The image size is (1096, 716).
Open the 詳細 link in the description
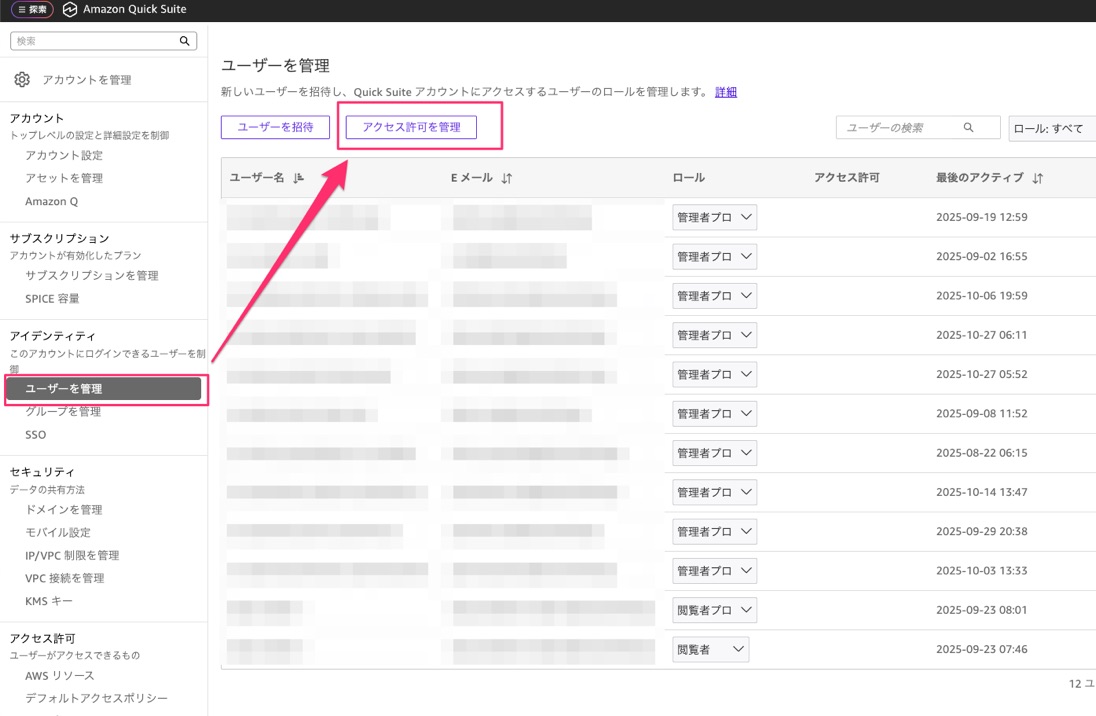pyautogui.click(x=726, y=92)
